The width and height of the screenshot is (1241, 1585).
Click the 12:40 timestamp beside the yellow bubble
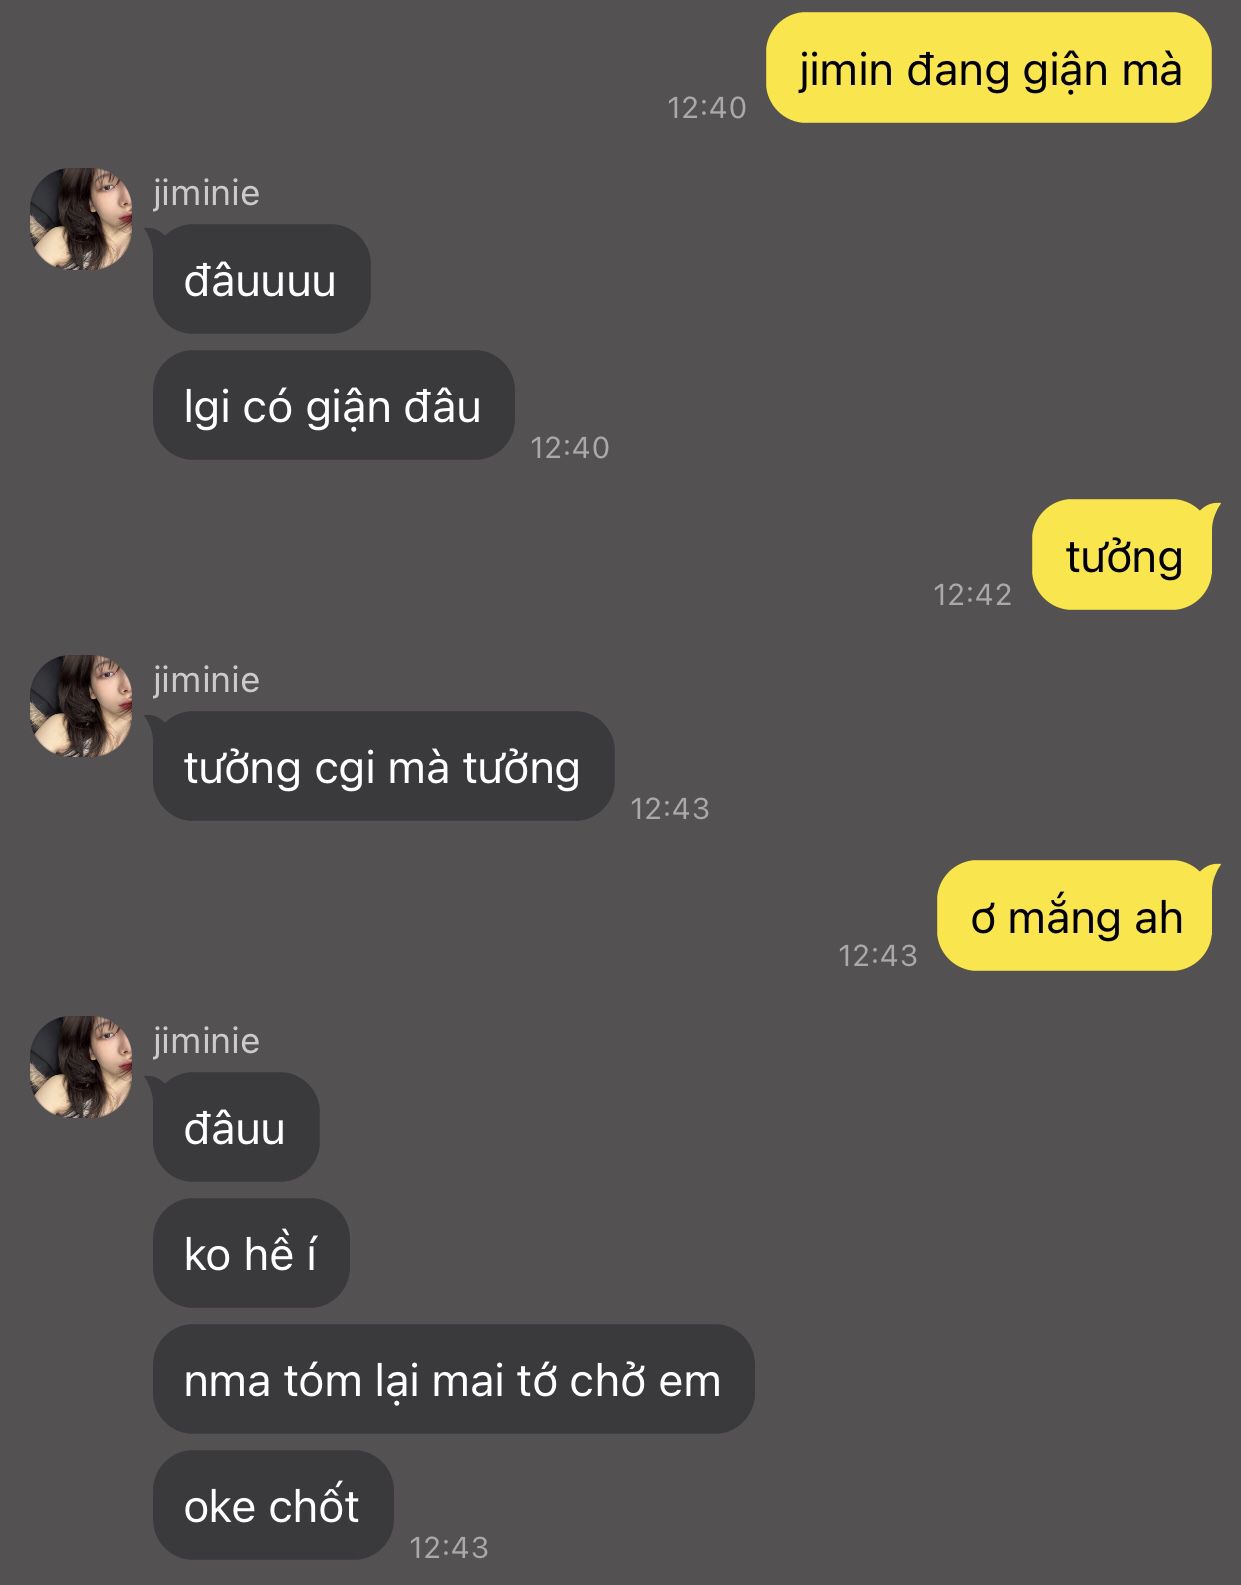tap(707, 107)
